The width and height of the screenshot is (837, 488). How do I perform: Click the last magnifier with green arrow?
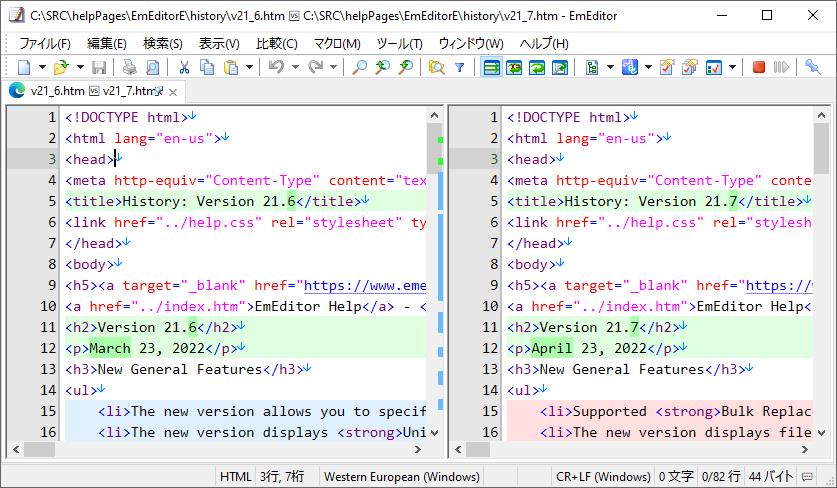pos(406,67)
